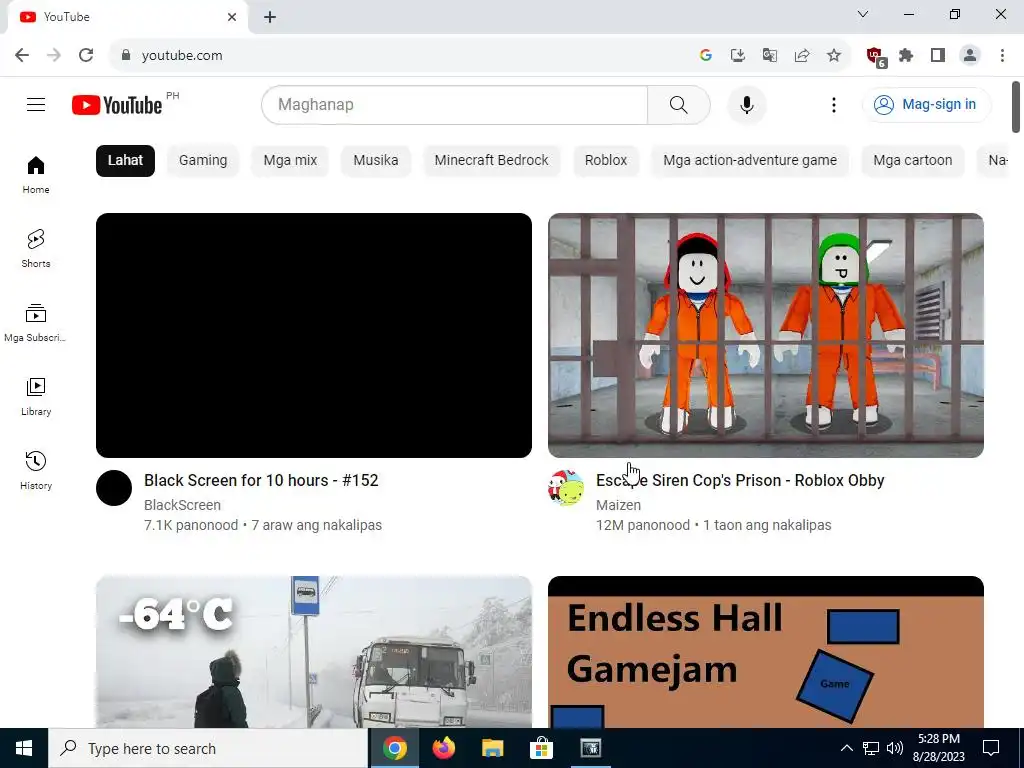The width and height of the screenshot is (1024, 768).
Task: Select the Roblox filter chip
Action: pyautogui.click(x=605, y=160)
